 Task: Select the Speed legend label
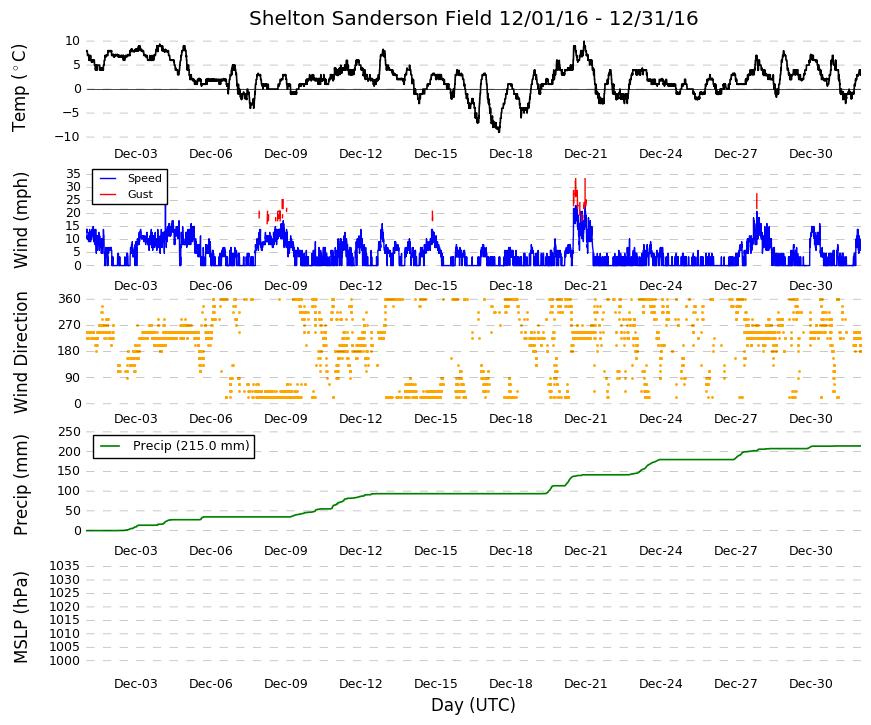click(144, 178)
